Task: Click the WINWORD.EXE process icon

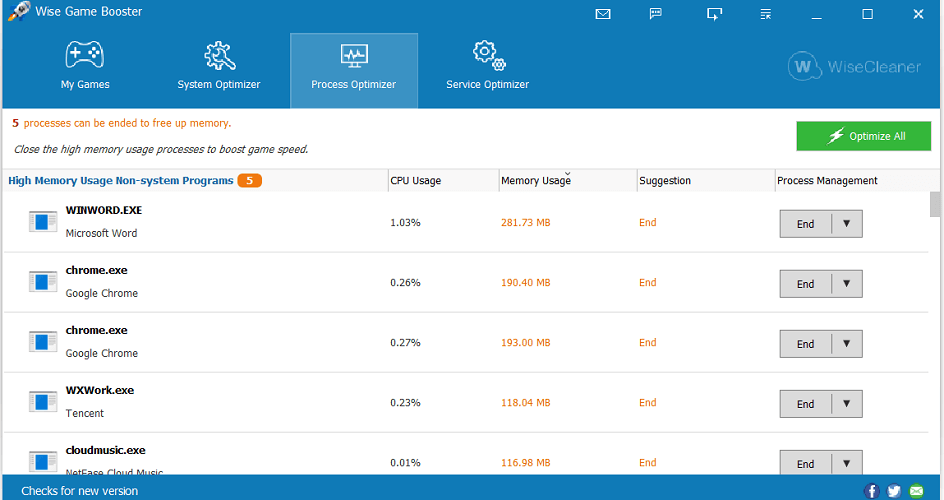Action: (43, 222)
